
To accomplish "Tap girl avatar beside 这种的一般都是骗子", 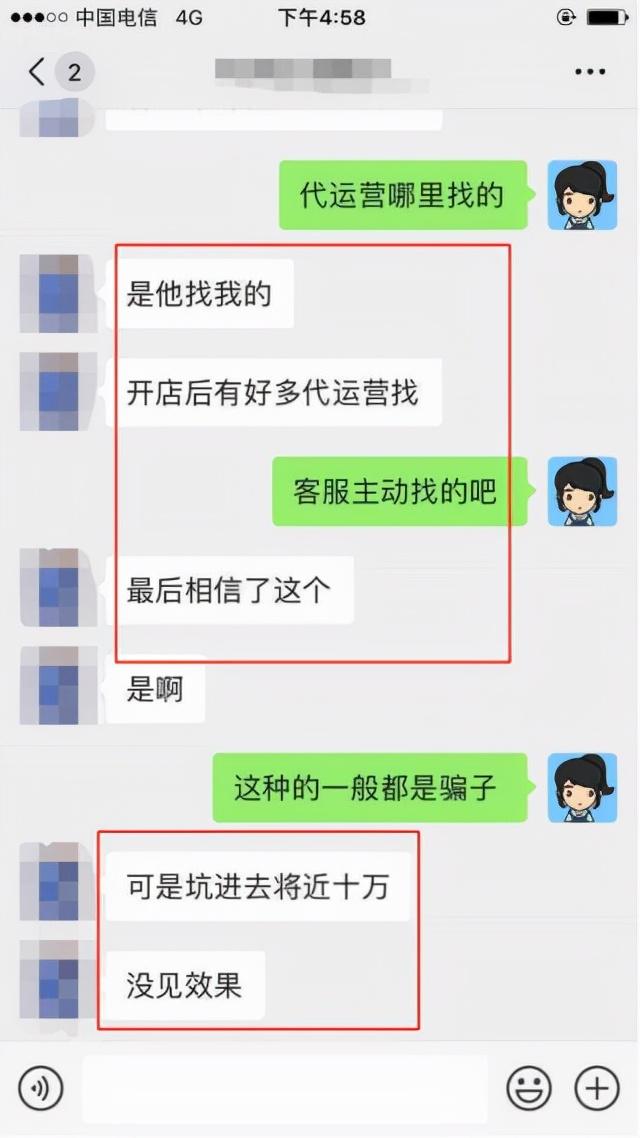I will tap(582, 787).
